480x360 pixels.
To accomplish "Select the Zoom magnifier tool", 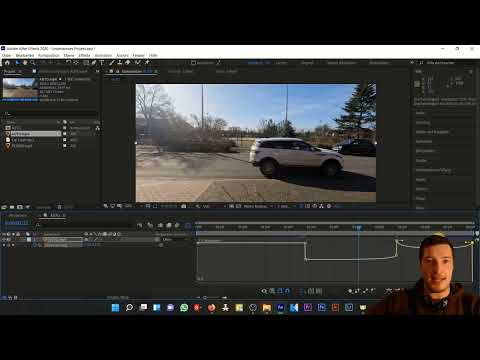I will click(33, 63).
